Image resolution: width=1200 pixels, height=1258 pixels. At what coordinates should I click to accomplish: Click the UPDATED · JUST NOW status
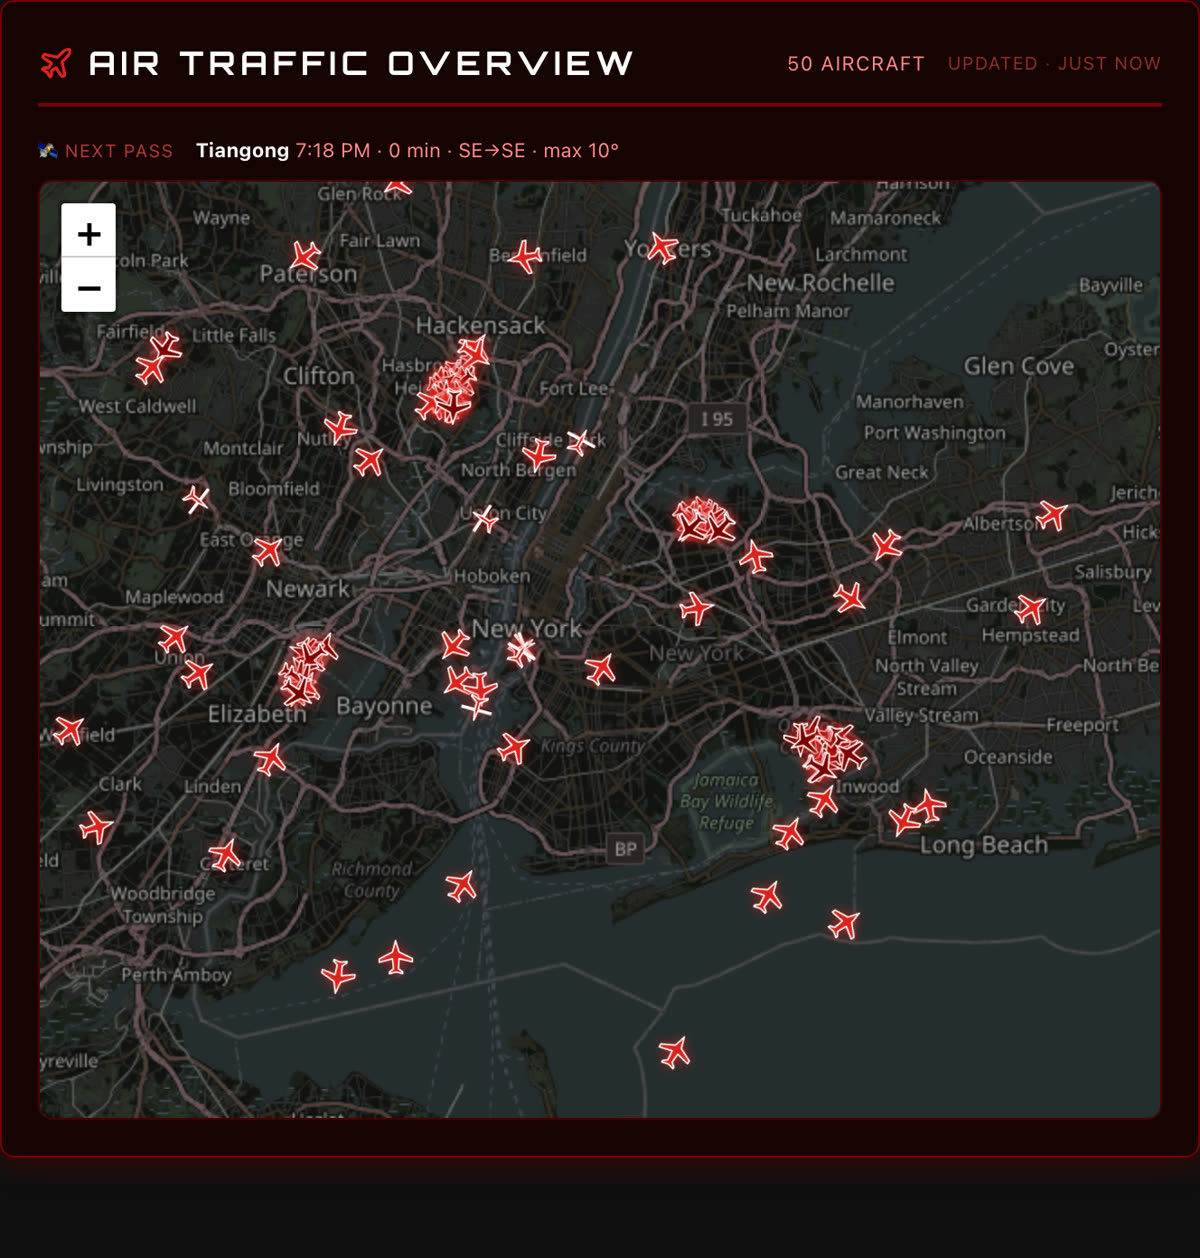tap(1054, 64)
